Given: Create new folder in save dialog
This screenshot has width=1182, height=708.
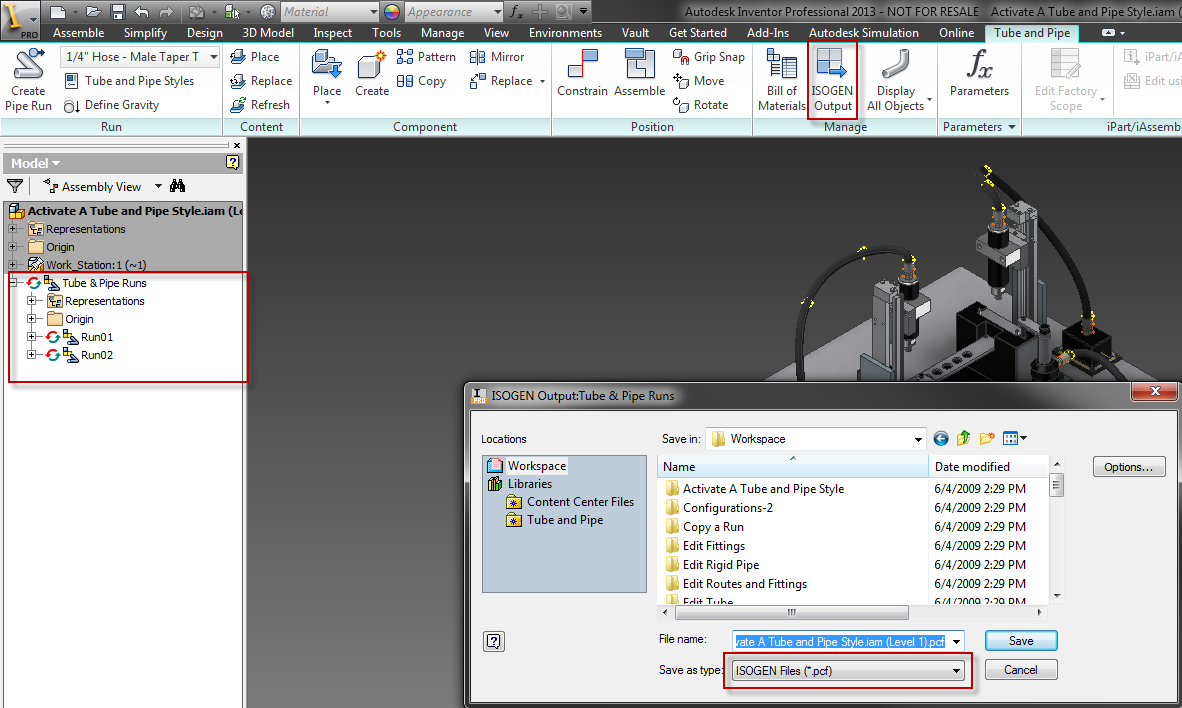Looking at the screenshot, I should click(987, 438).
